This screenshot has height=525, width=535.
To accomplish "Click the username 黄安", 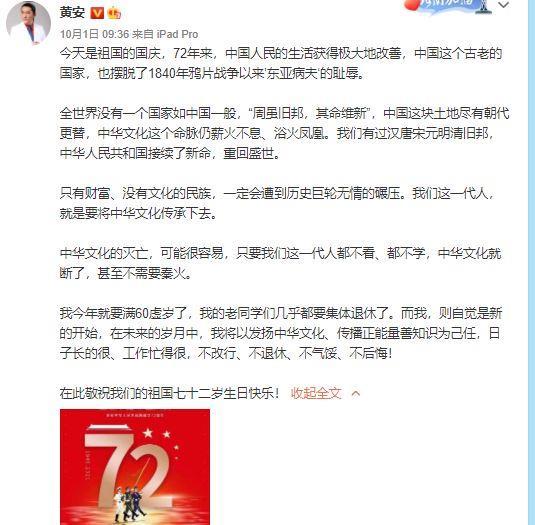I will (72, 13).
